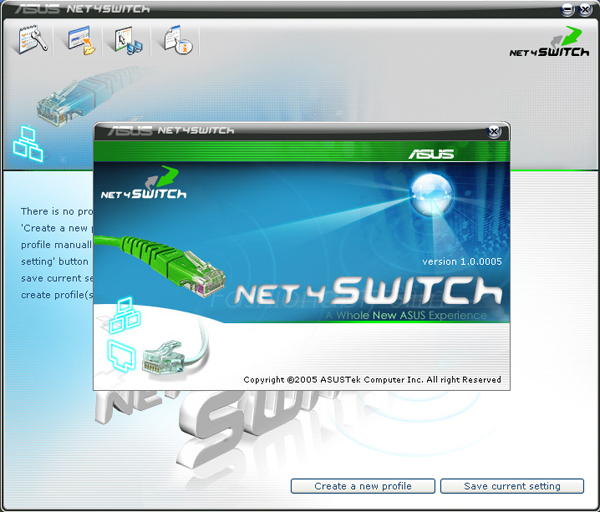Click the ASUSTek copyright notice text
Screen dimensions: 600x512
[372, 380]
